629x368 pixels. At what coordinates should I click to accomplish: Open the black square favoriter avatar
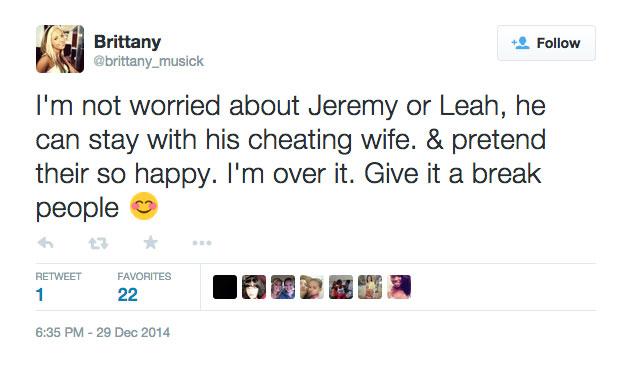coord(225,287)
